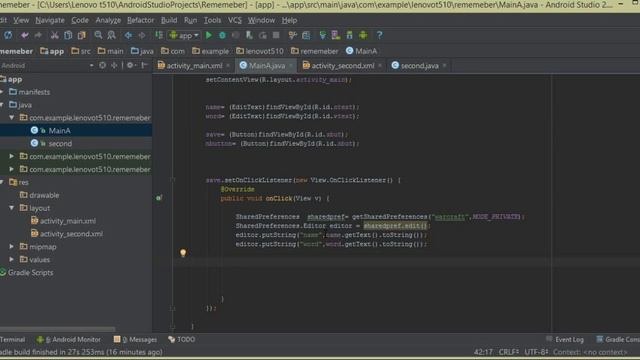Click the 42:17 cursor position status
Viewport: 640px width, 360px height.
(483, 352)
